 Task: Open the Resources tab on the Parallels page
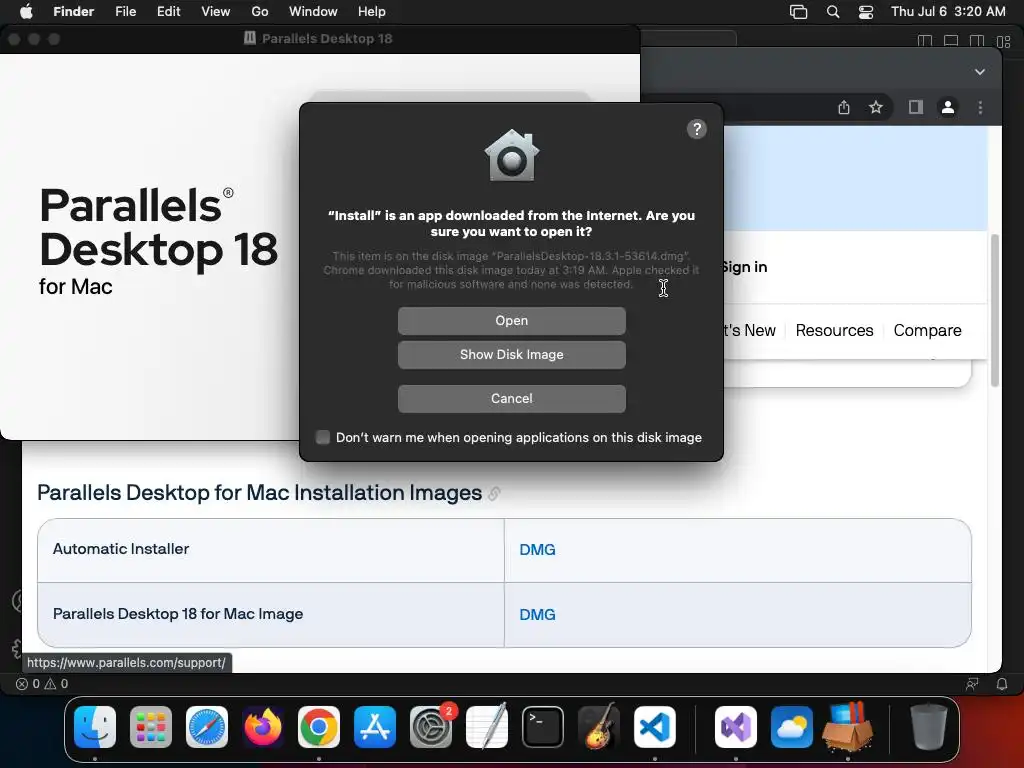coord(834,330)
